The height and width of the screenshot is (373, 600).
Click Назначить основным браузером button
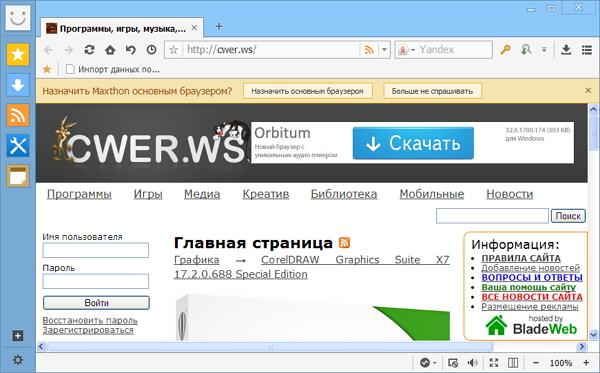[308, 91]
